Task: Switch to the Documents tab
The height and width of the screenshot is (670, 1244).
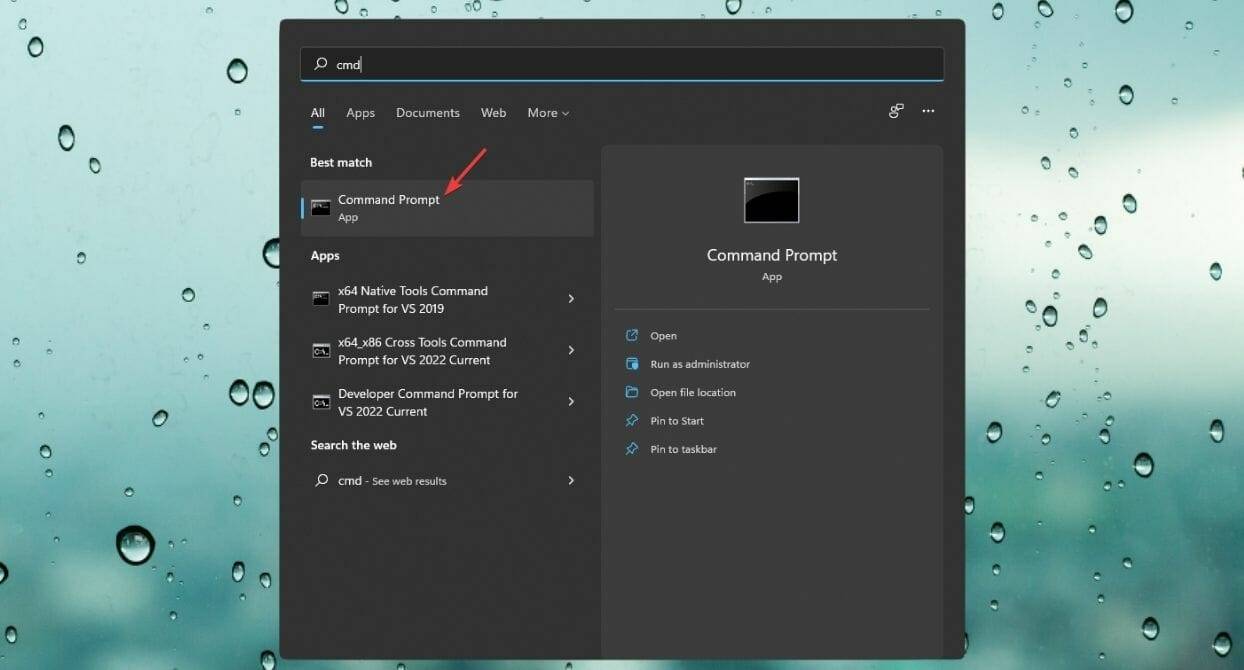Action: (427, 112)
